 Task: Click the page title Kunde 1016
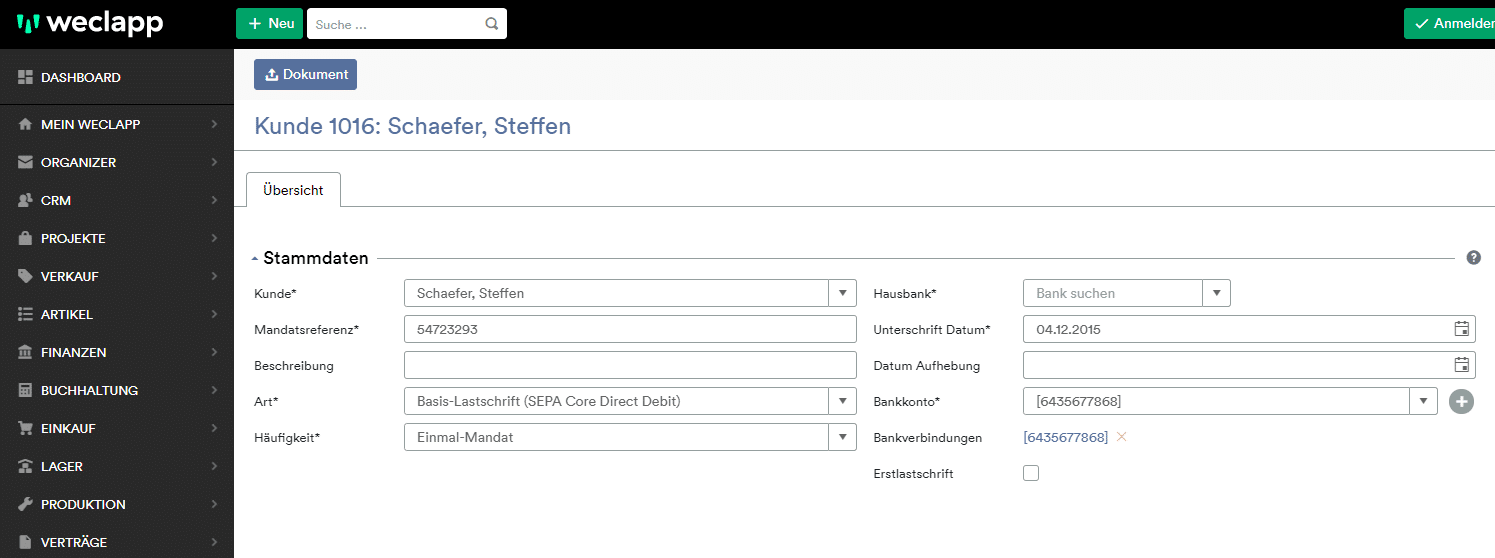click(x=413, y=126)
